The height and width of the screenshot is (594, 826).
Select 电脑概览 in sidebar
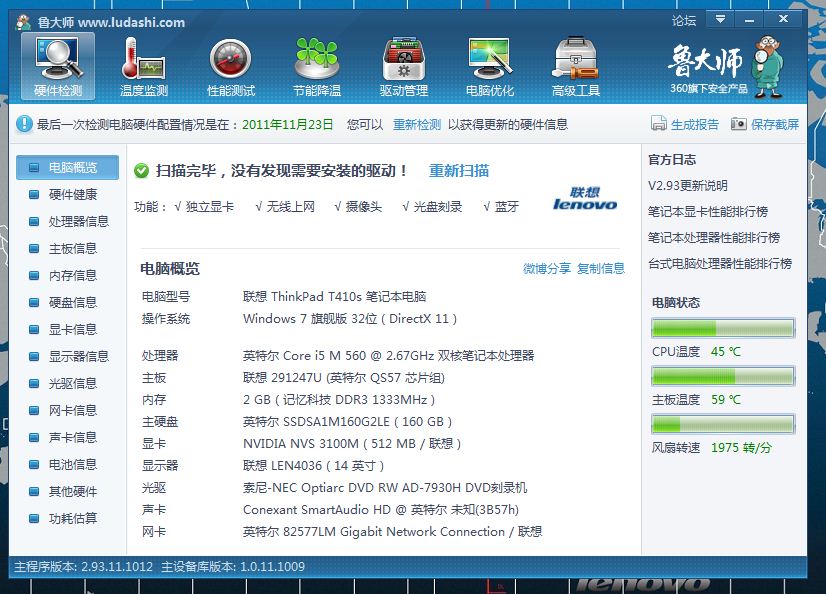pyautogui.click(x=67, y=167)
